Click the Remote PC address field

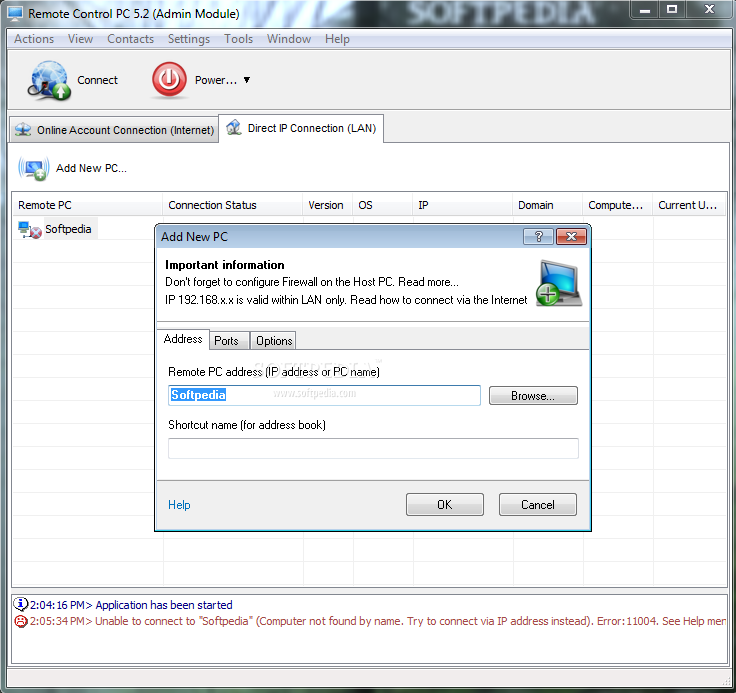tap(324, 395)
